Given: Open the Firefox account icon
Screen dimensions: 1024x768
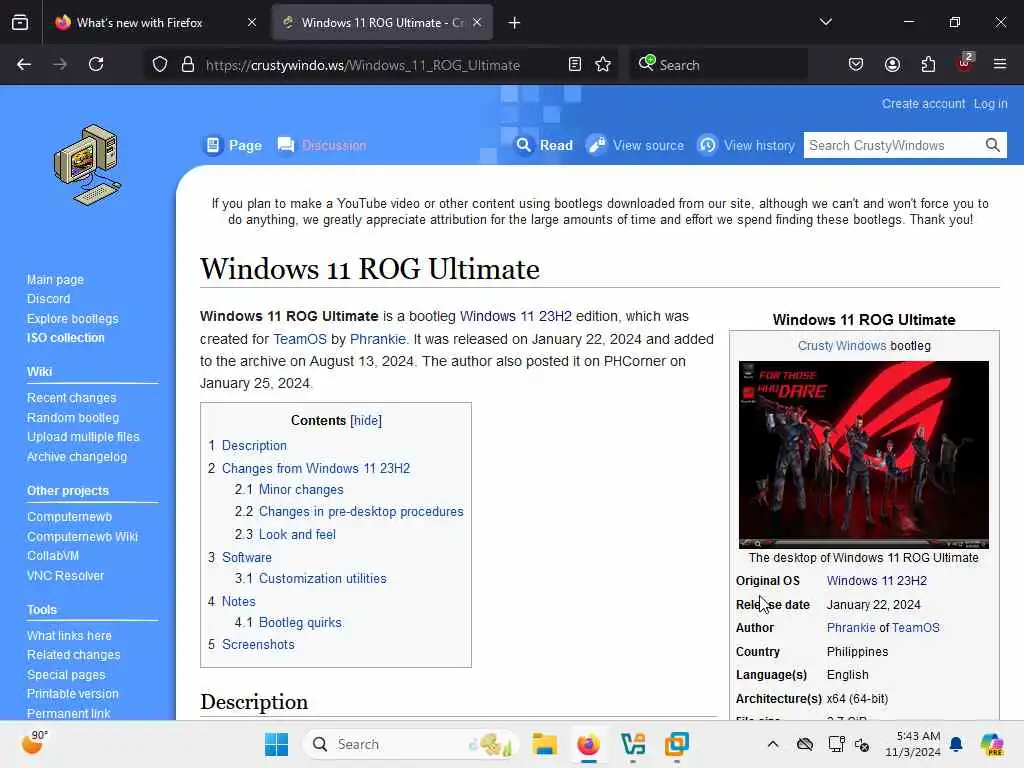Looking at the screenshot, I should pos(892,65).
